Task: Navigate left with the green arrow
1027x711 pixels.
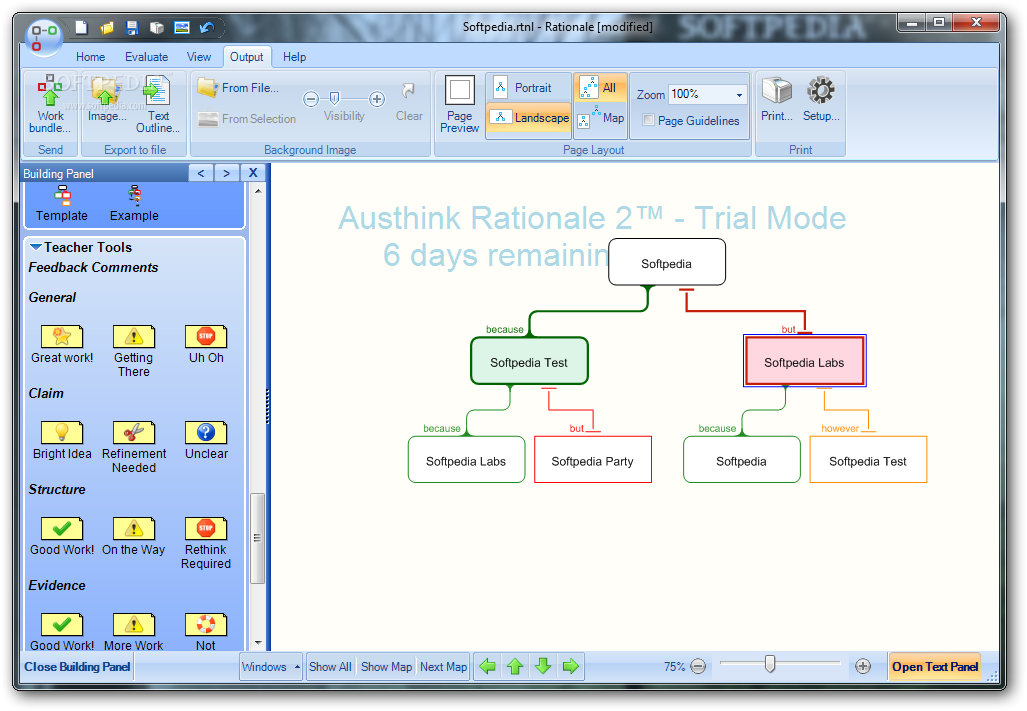Action: click(487, 666)
